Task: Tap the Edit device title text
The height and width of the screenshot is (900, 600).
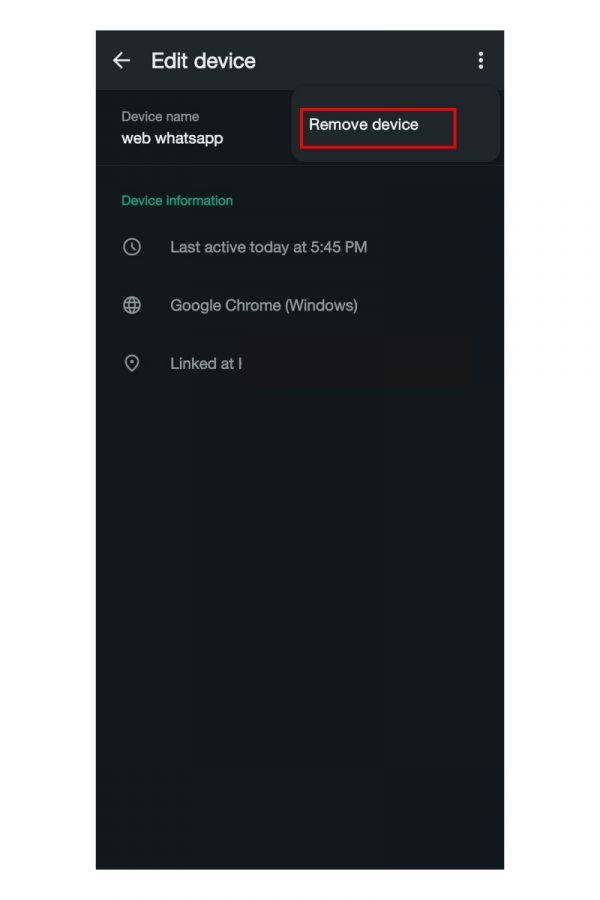Action: 203,61
